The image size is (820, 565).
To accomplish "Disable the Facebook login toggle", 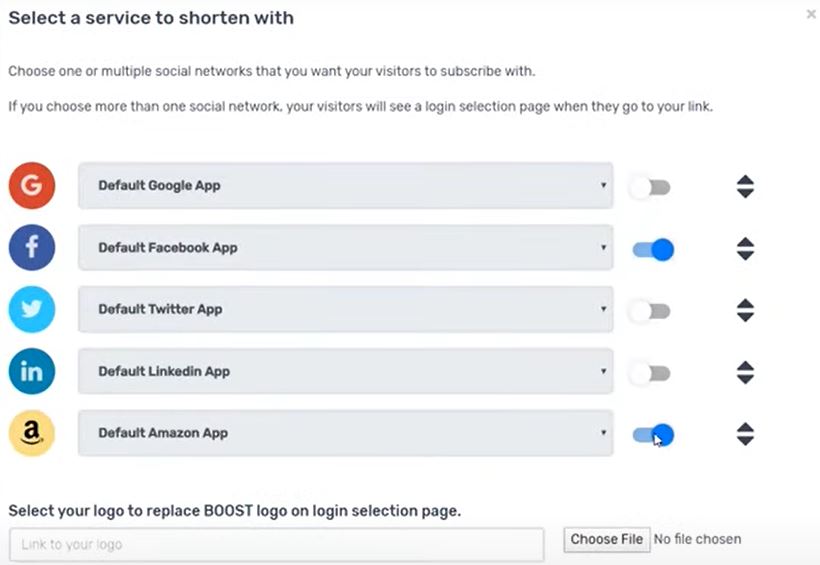I will pyautogui.click(x=653, y=249).
